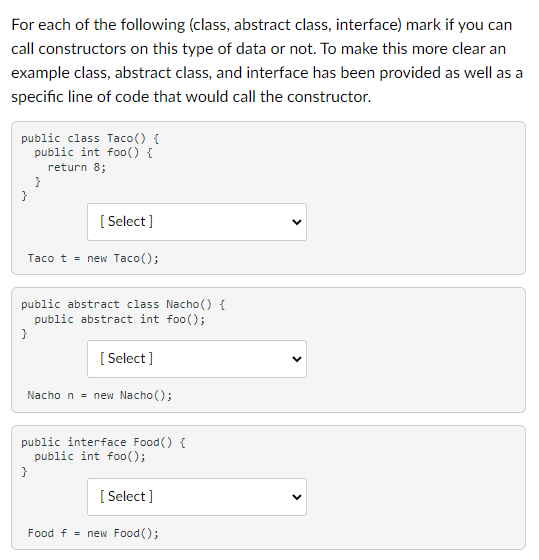Screen dimensions: 539x560
Task: Click the 'public interface Food() {' declaration
Action: [x=103, y=442]
